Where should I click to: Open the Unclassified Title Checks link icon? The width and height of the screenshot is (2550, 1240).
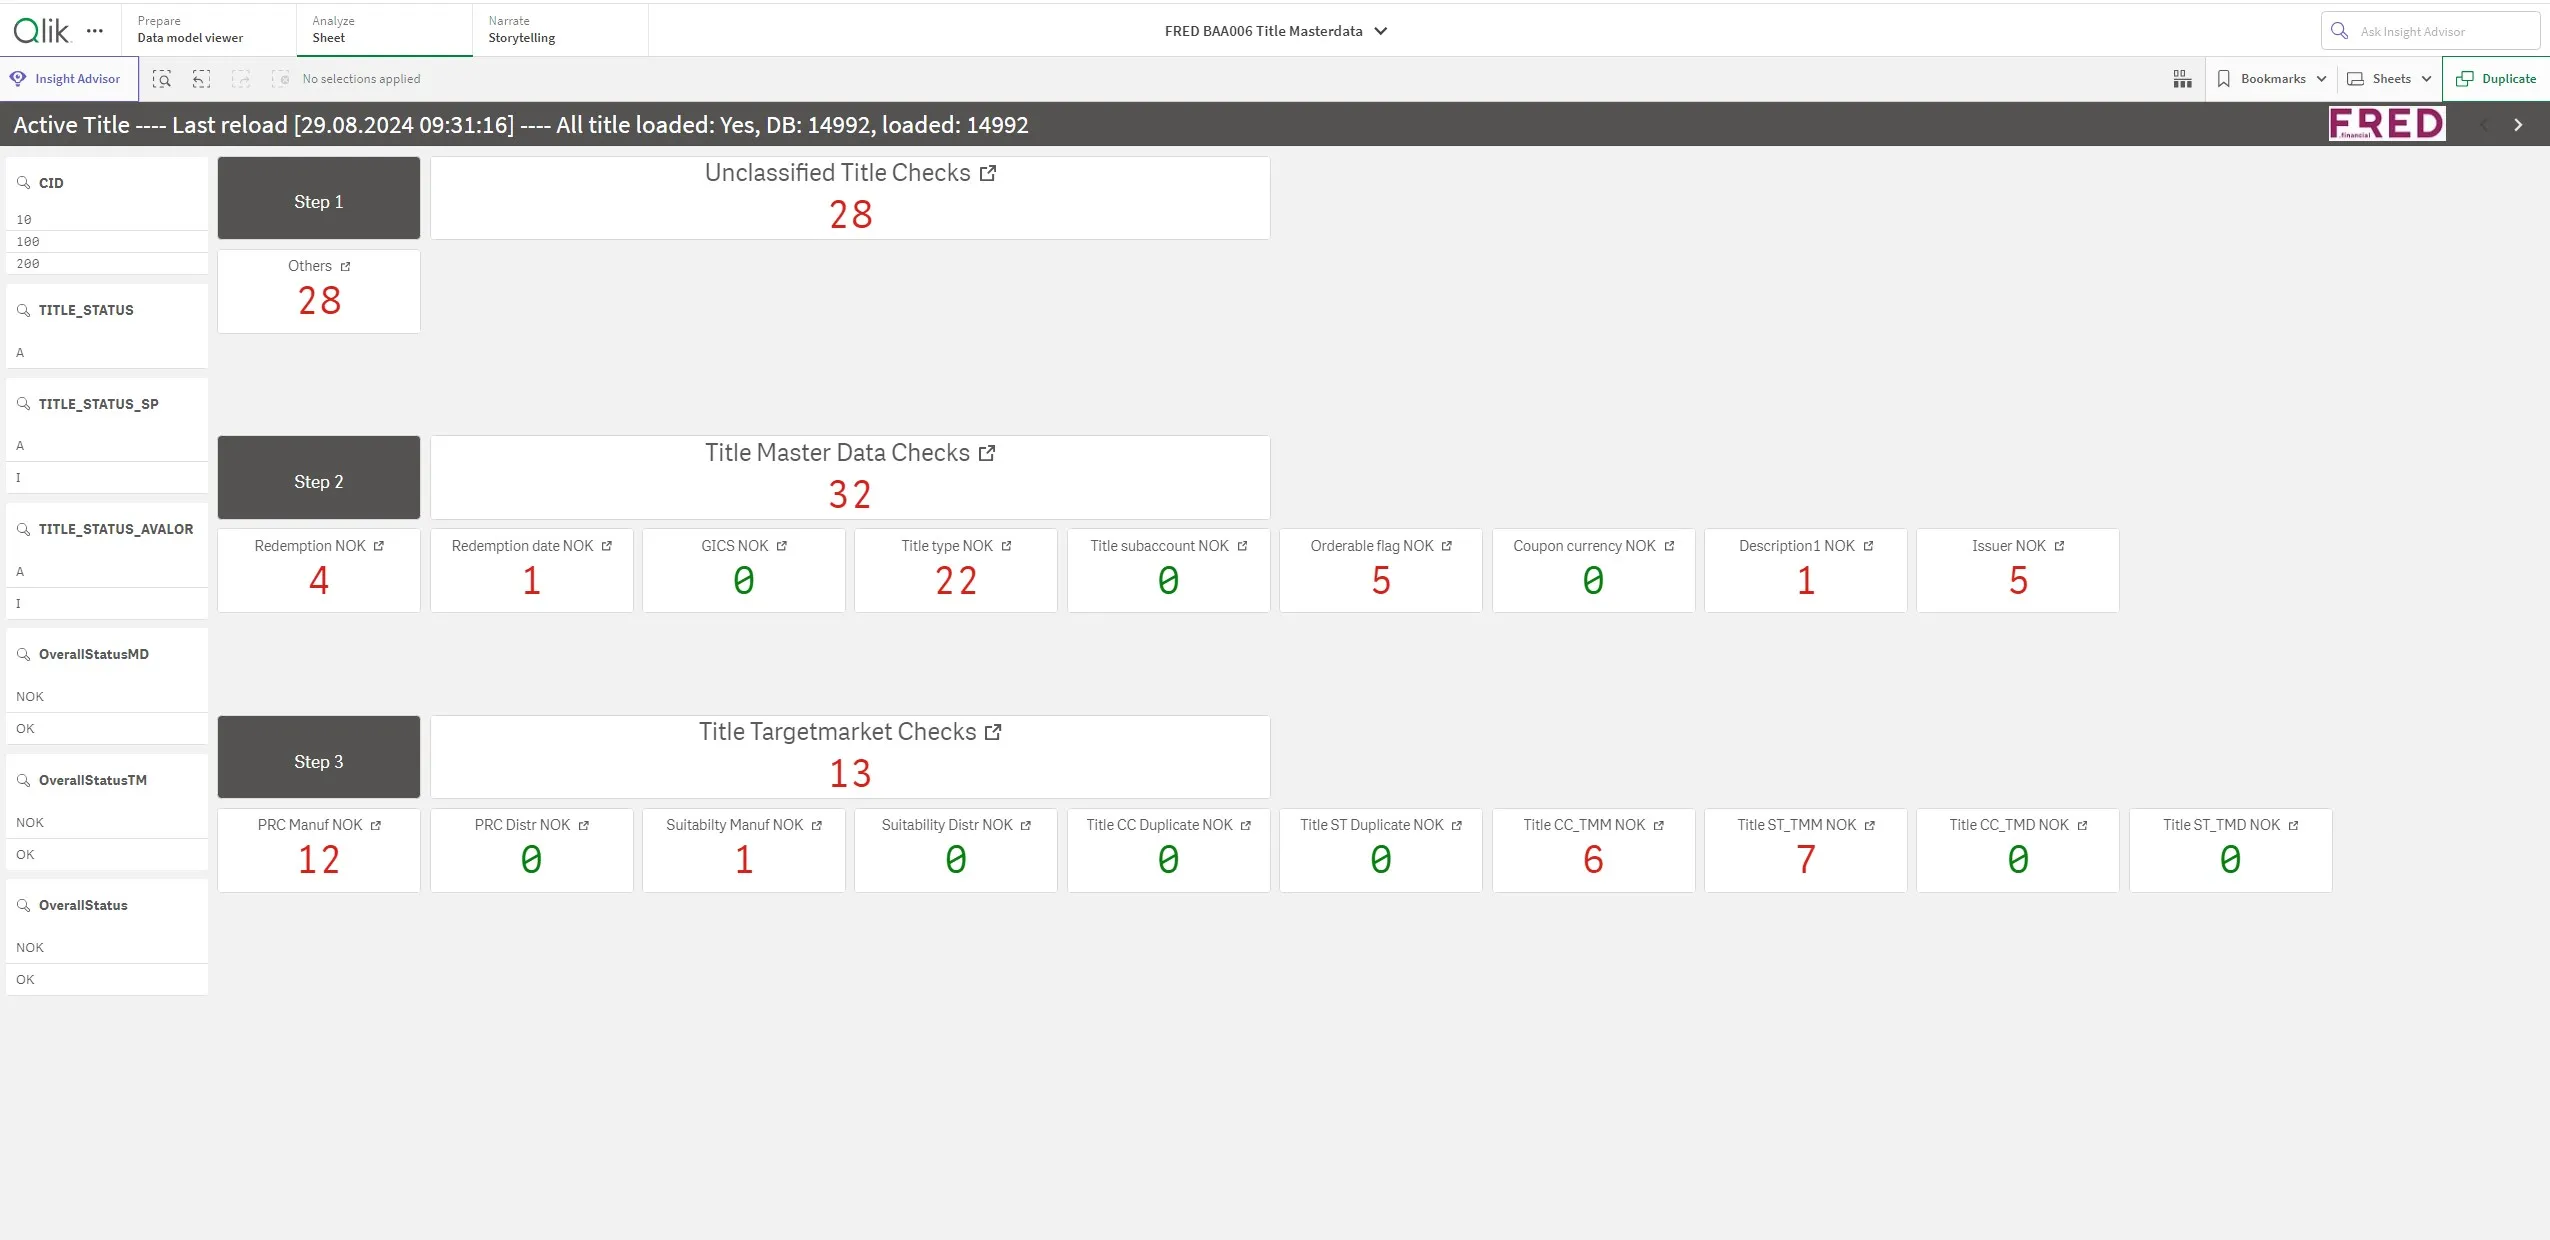point(988,173)
